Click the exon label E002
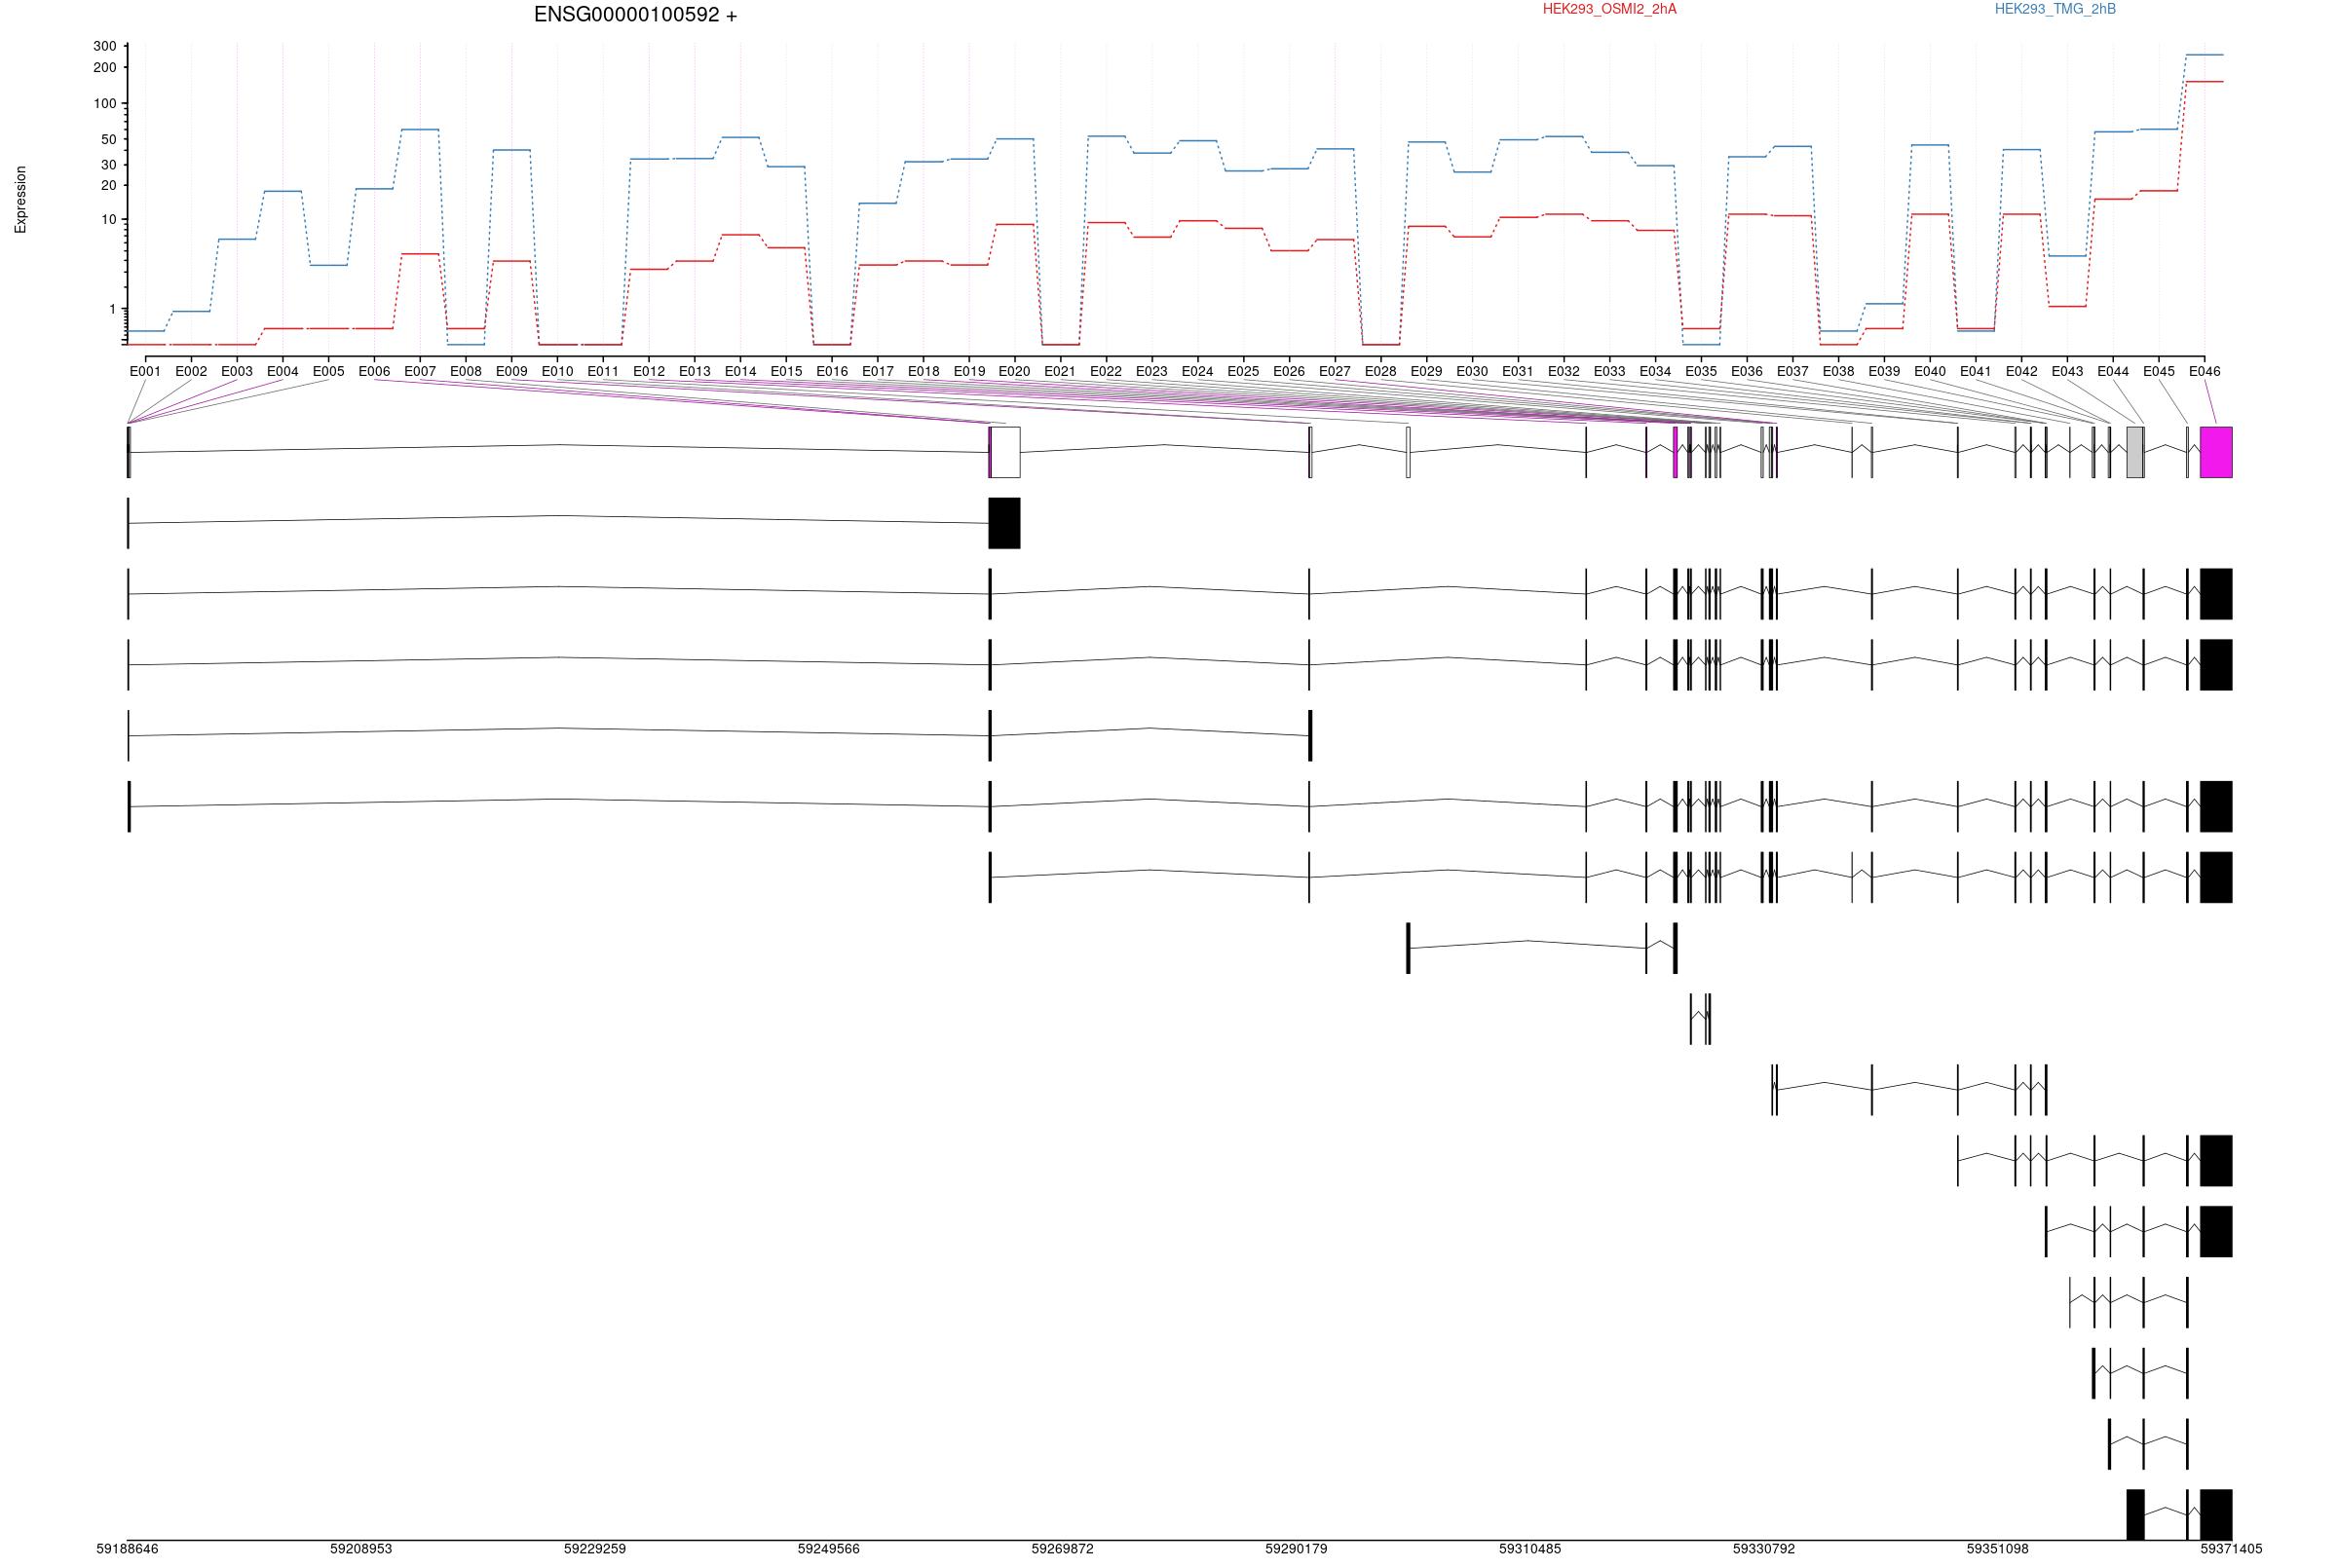 coord(191,371)
